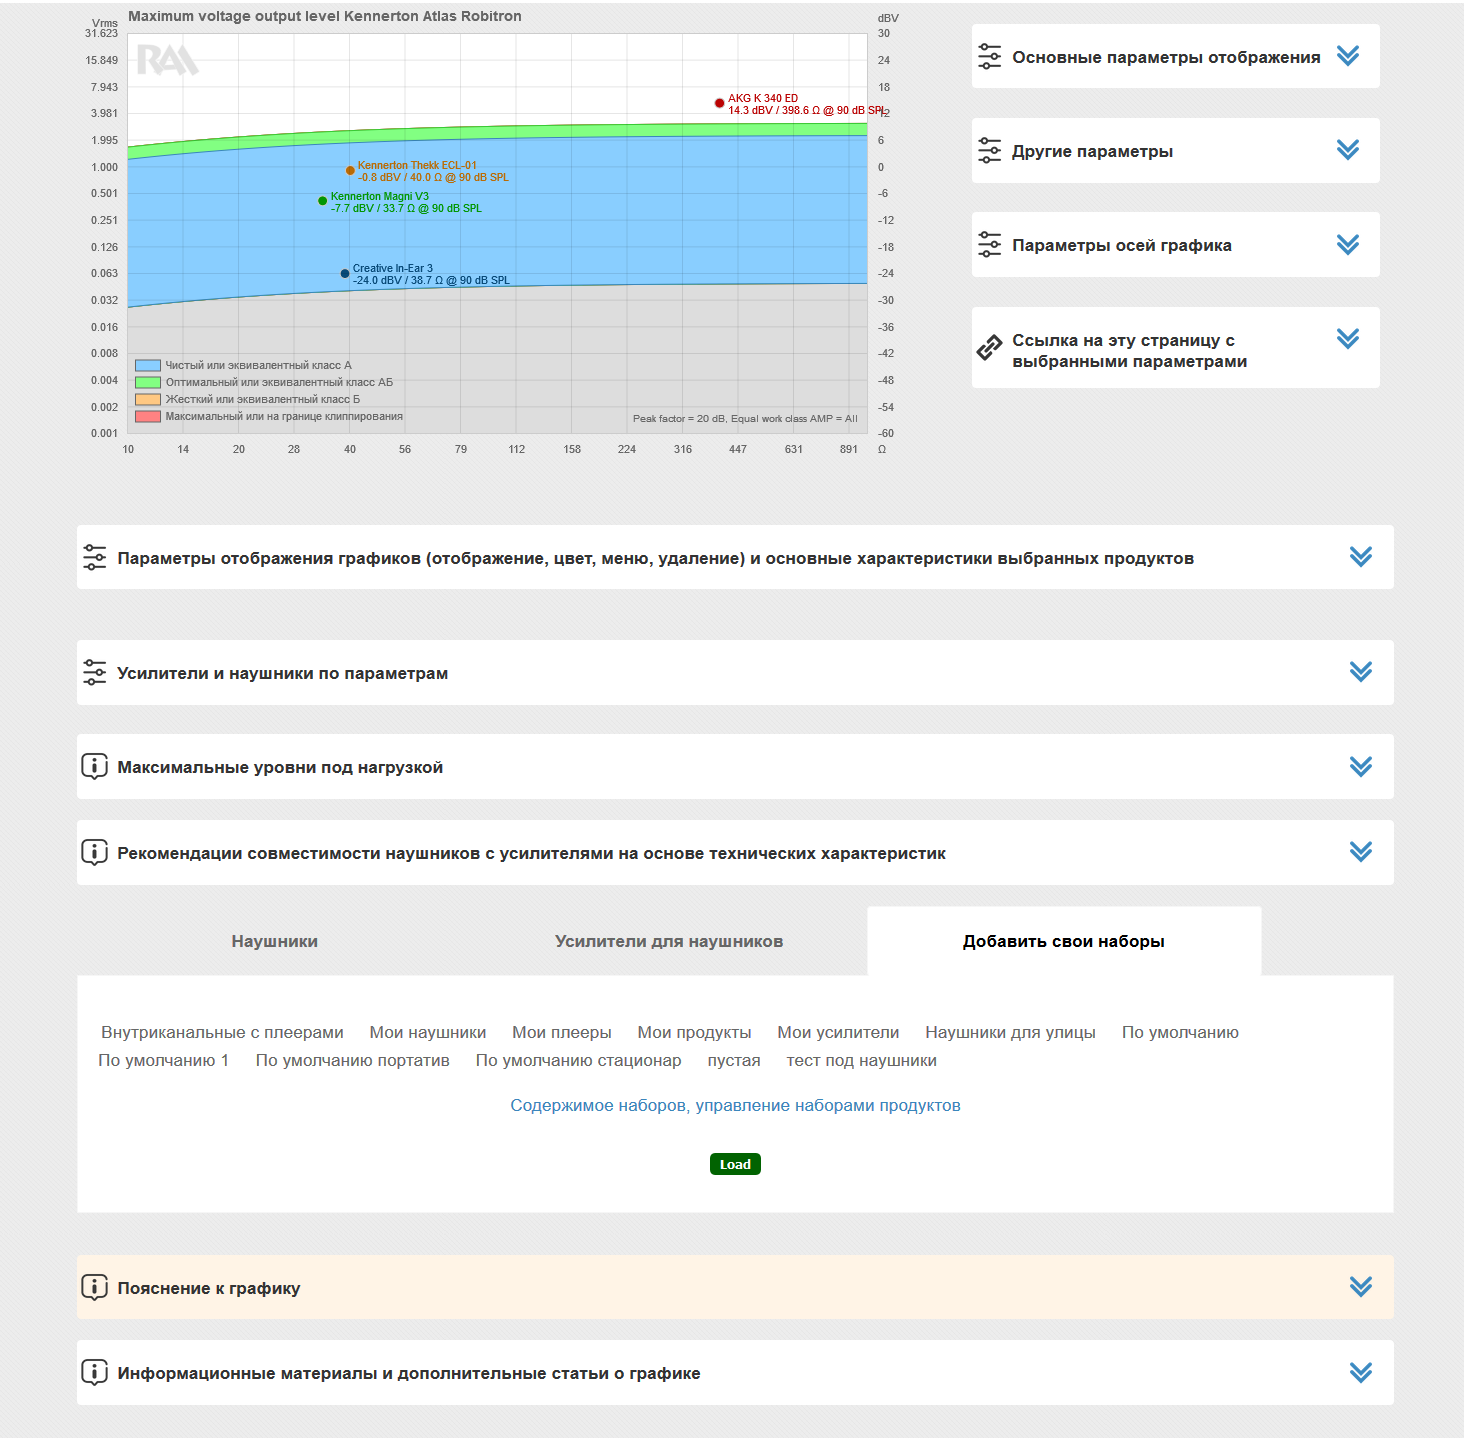Open Содержимое наборов, управление наборами продуктов link
The image size is (1464, 1438).
(735, 1105)
